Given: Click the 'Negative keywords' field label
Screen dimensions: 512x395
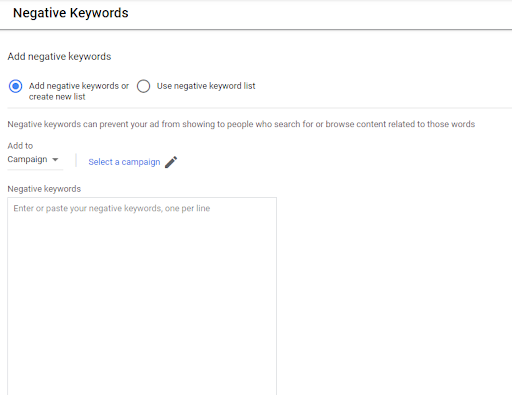Looking at the screenshot, I should click(44, 189).
